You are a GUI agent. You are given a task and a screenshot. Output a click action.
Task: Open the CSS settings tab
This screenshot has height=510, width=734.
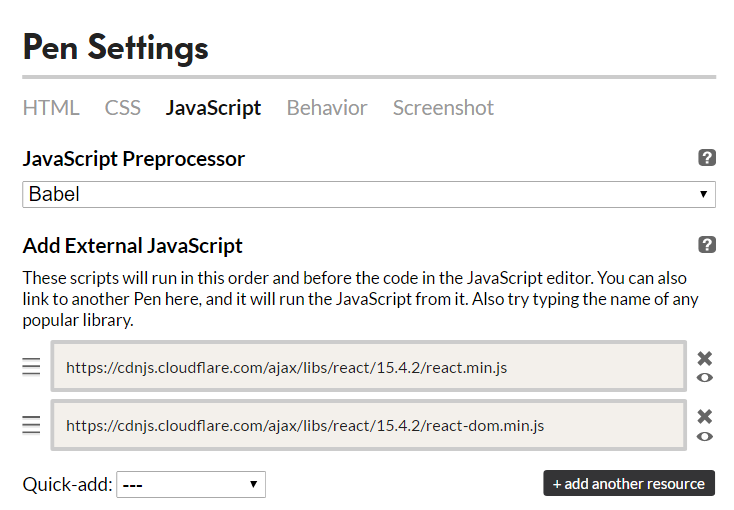(x=123, y=108)
